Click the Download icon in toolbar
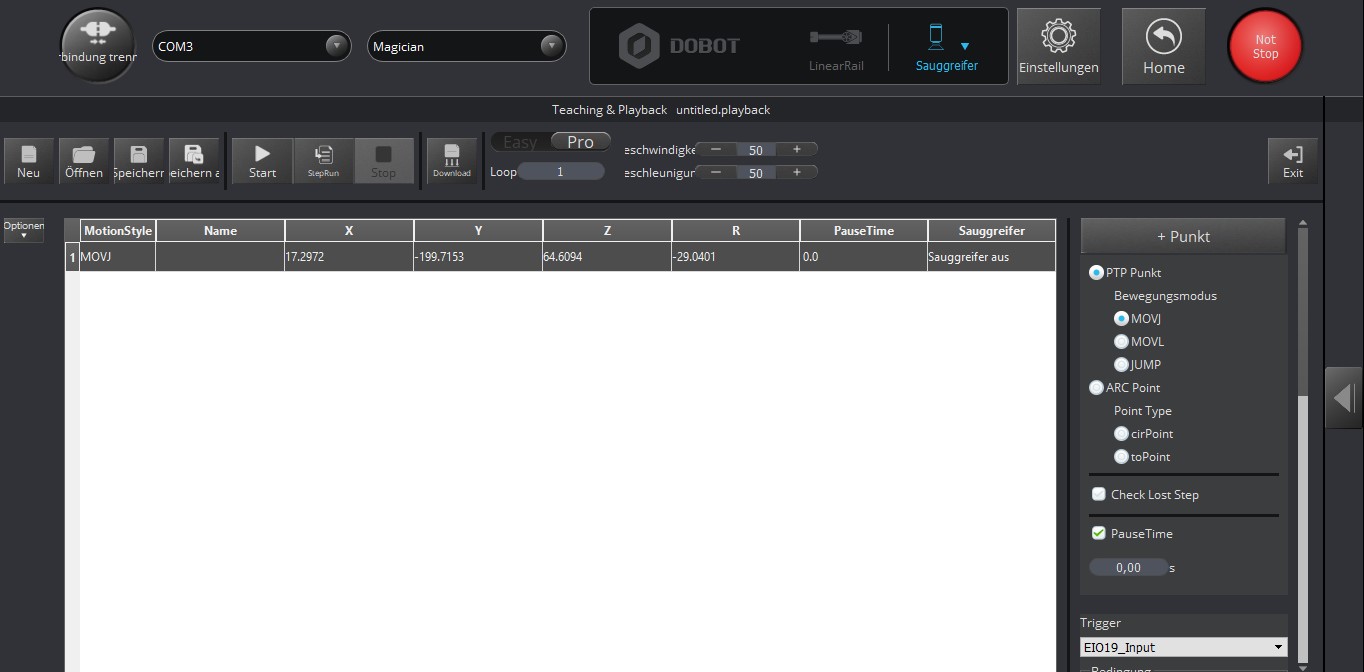Image resolution: width=1364 pixels, height=672 pixels. [x=451, y=160]
